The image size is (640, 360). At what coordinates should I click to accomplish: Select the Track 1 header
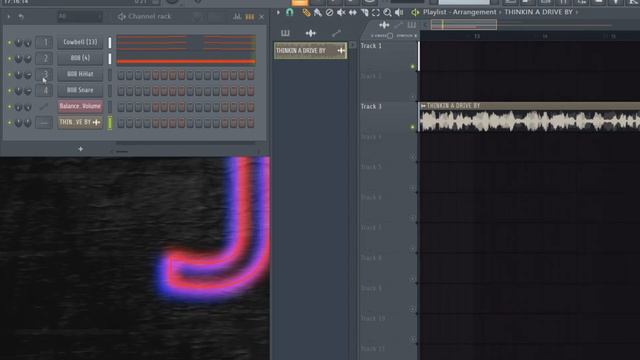(388, 56)
